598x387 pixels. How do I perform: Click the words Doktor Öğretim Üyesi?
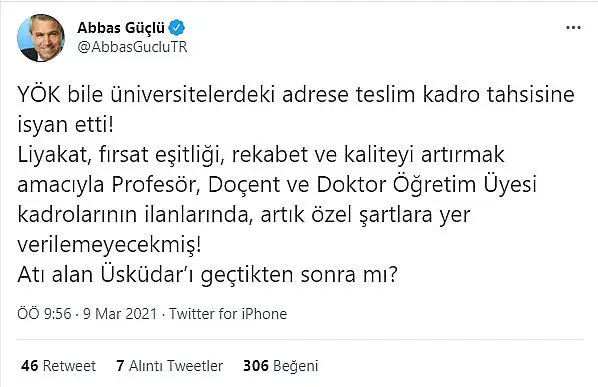click(x=427, y=185)
